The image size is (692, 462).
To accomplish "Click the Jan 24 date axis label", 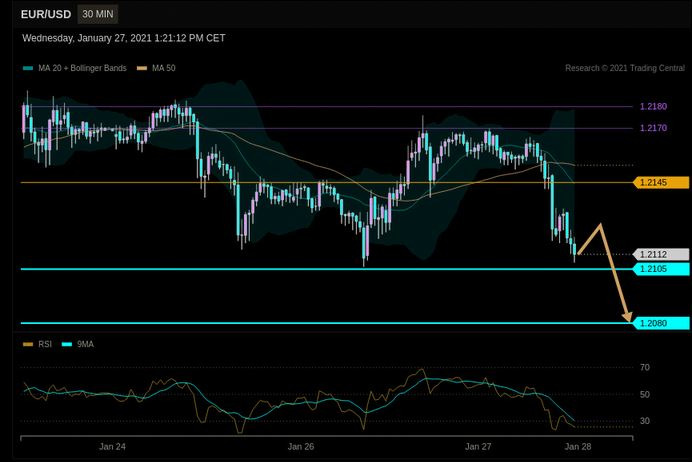I will [112, 447].
